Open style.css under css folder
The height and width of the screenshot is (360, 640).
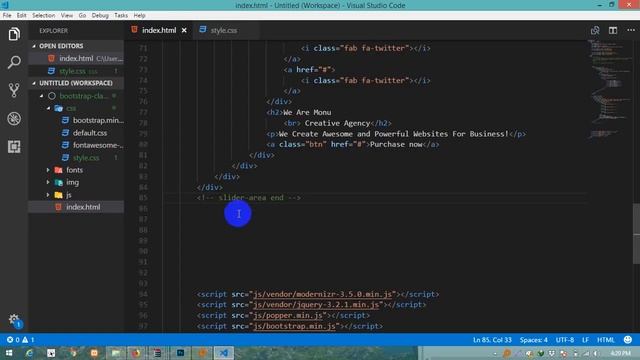pos(76,158)
